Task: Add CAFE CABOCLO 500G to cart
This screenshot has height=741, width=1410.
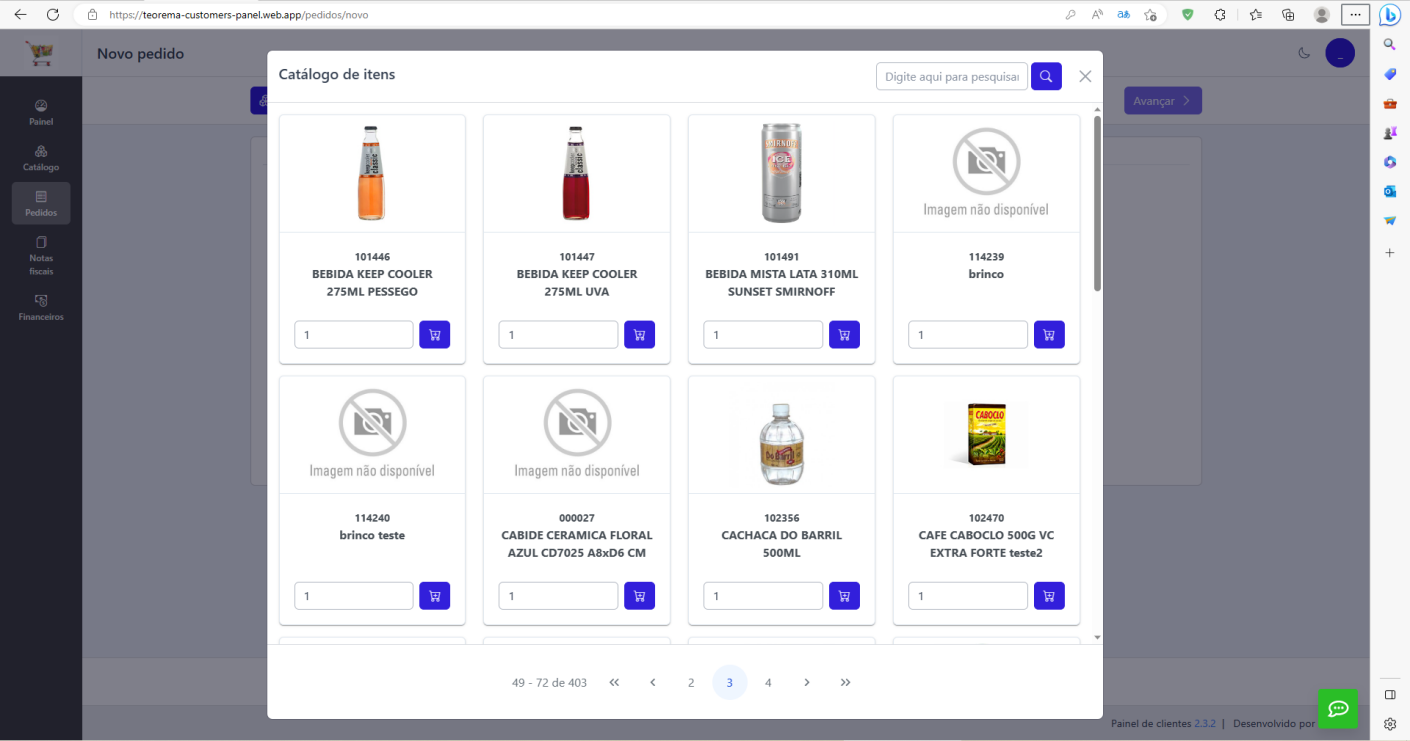Action: [1049, 596]
